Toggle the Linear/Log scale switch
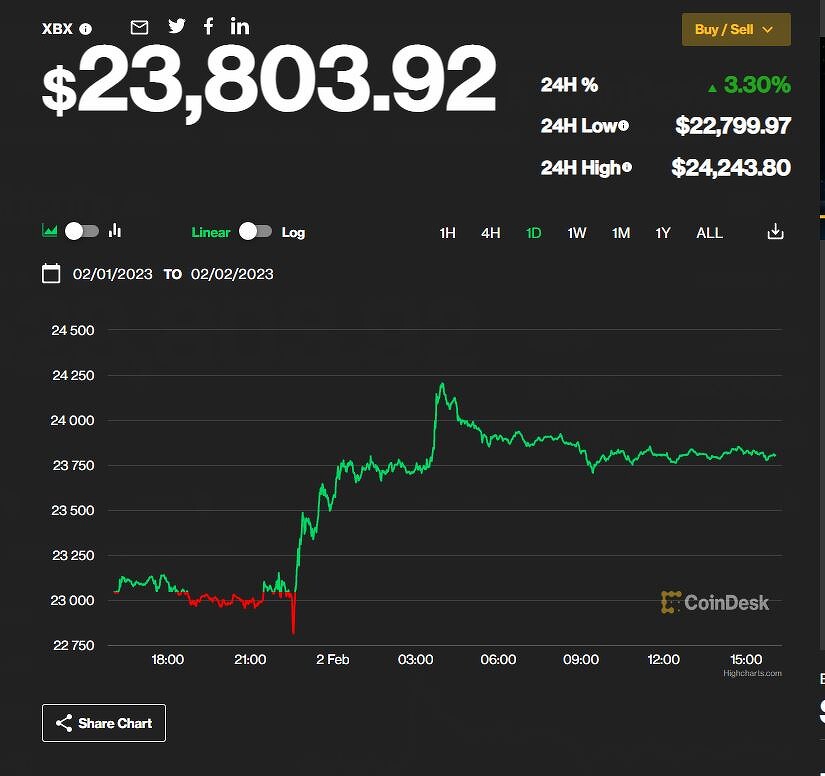Image resolution: width=825 pixels, height=776 pixels. [x=255, y=232]
